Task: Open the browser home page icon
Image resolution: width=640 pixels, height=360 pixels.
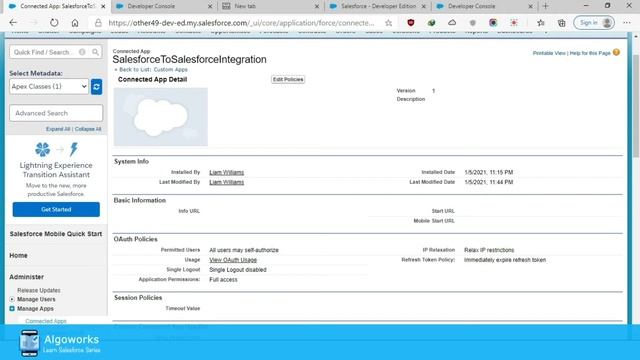Action: [x=75, y=23]
